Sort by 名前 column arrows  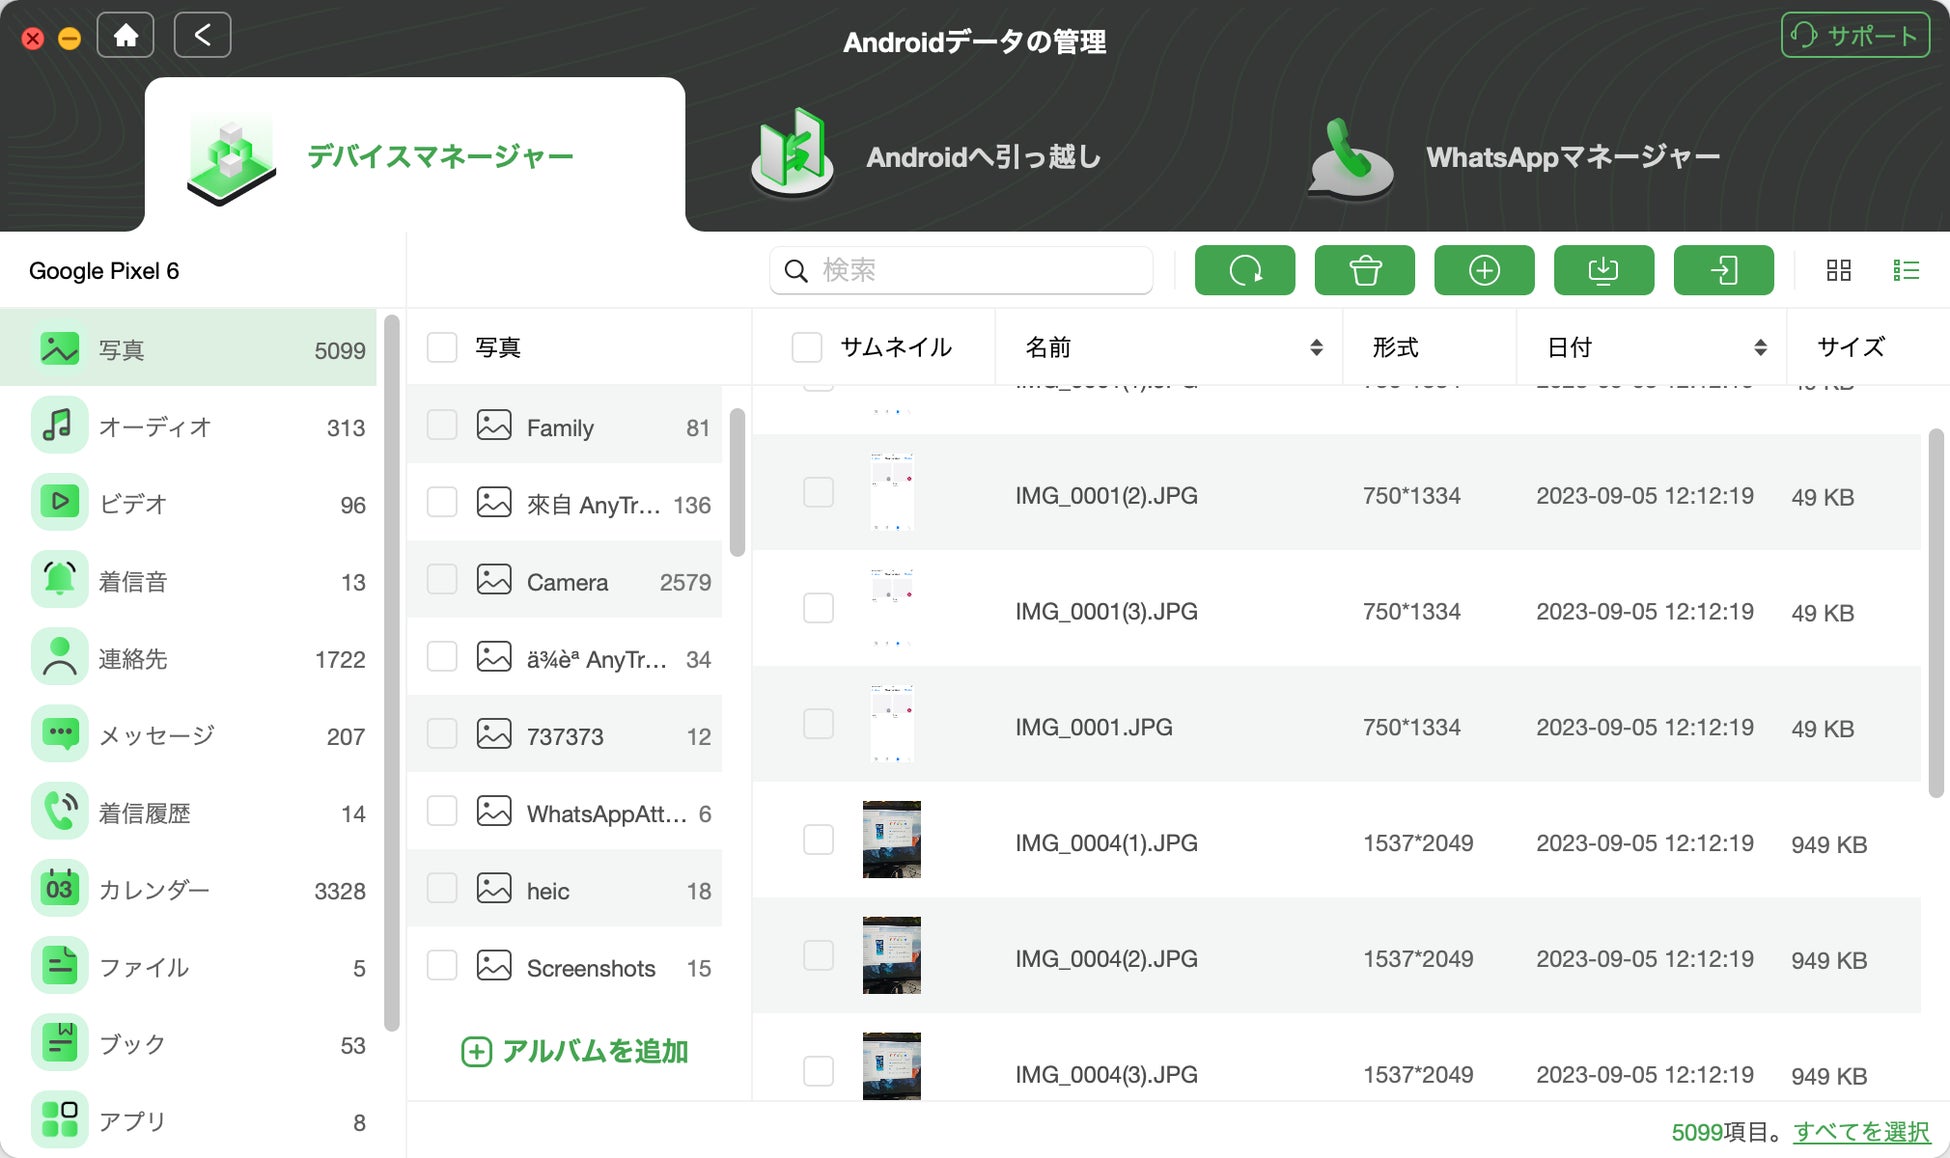pyautogui.click(x=1316, y=347)
